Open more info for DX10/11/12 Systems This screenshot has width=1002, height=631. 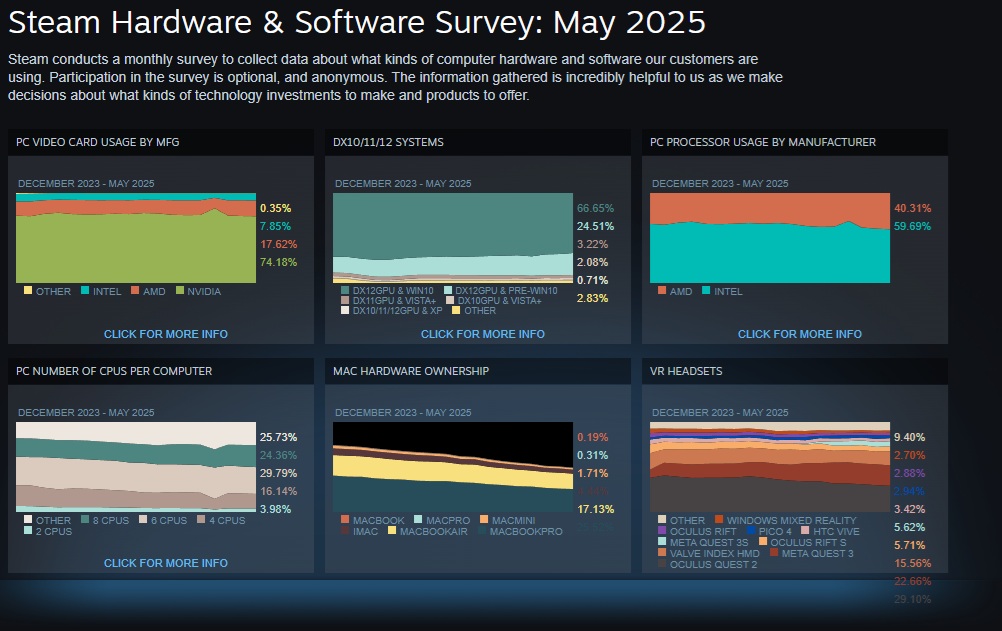click(x=482, y=334)
